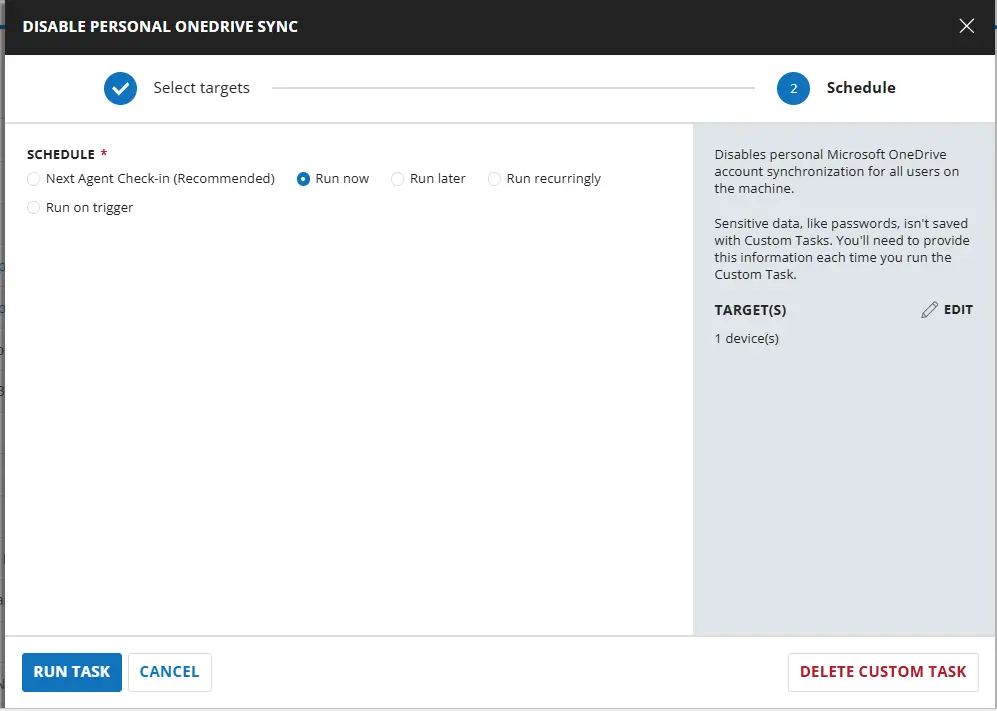Click the 'Sensitive data, like passwords' note
The width and height of the screenshot is (997, 711).
(842, 249)
